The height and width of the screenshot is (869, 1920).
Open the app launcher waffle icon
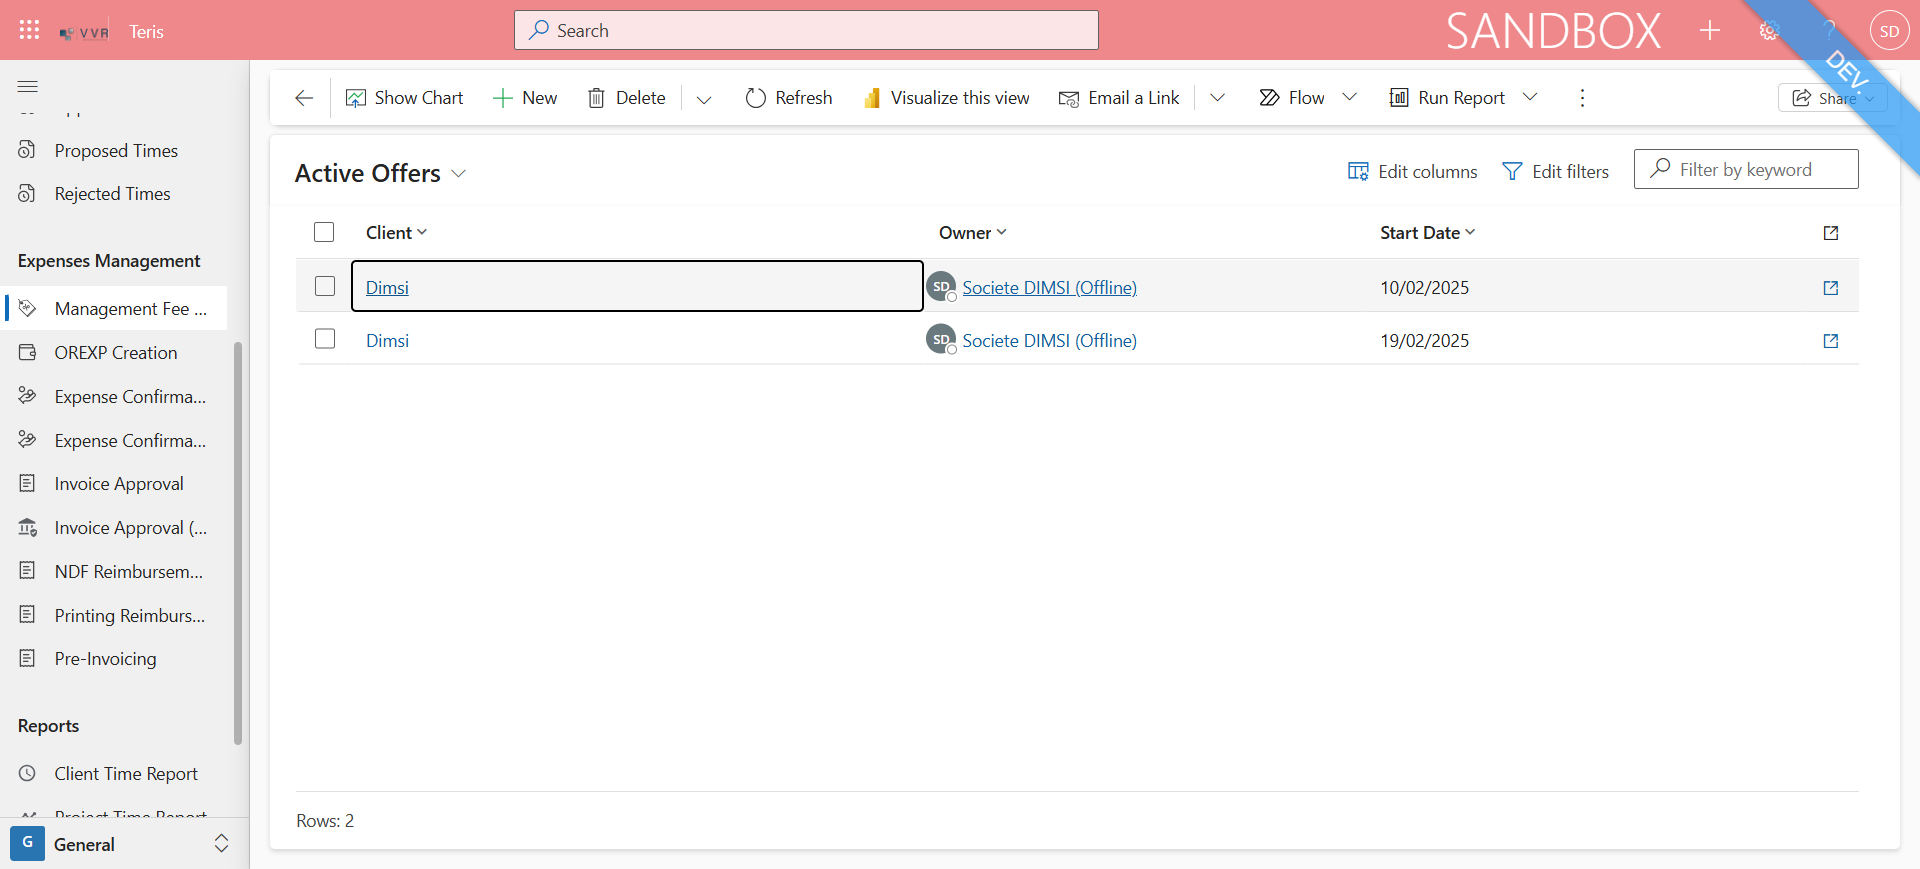(x=29, y=30)
